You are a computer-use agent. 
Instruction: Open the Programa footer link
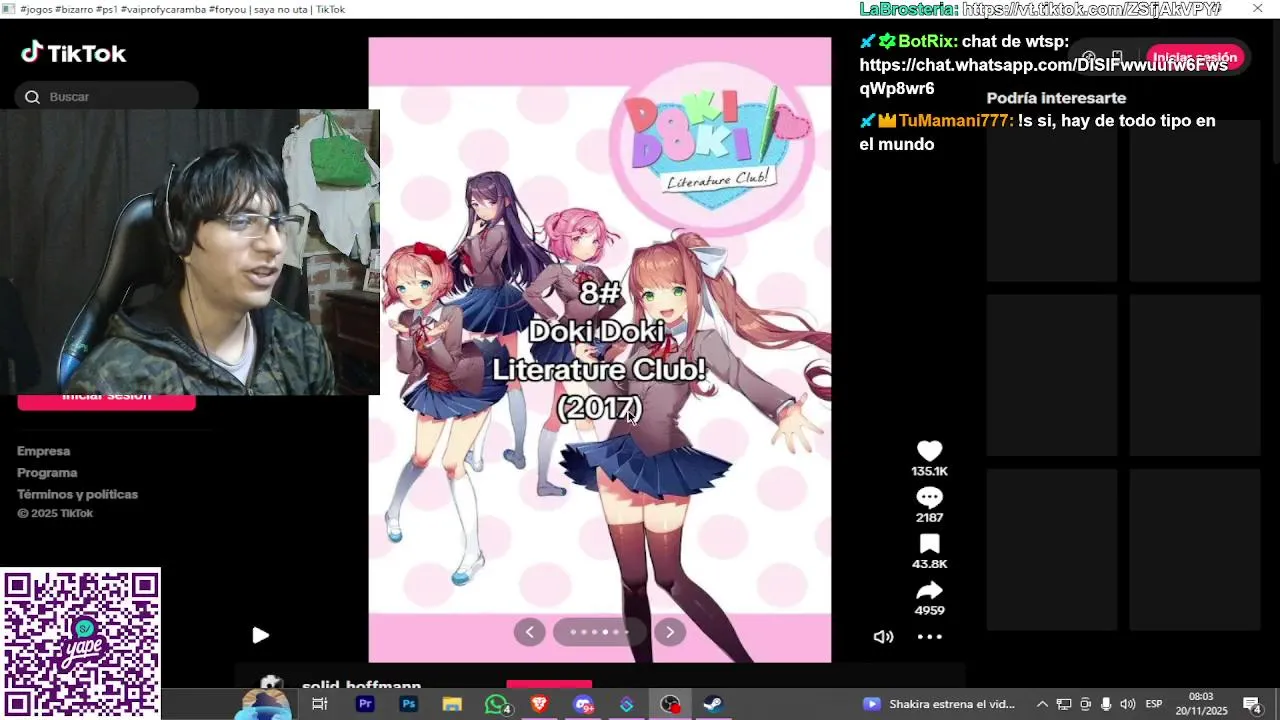[47, 473]
